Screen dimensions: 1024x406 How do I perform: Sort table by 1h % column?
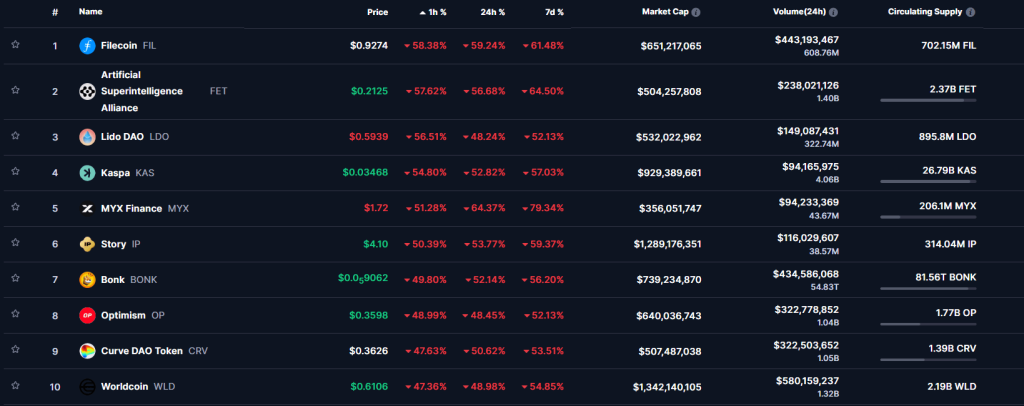point(433,12)
